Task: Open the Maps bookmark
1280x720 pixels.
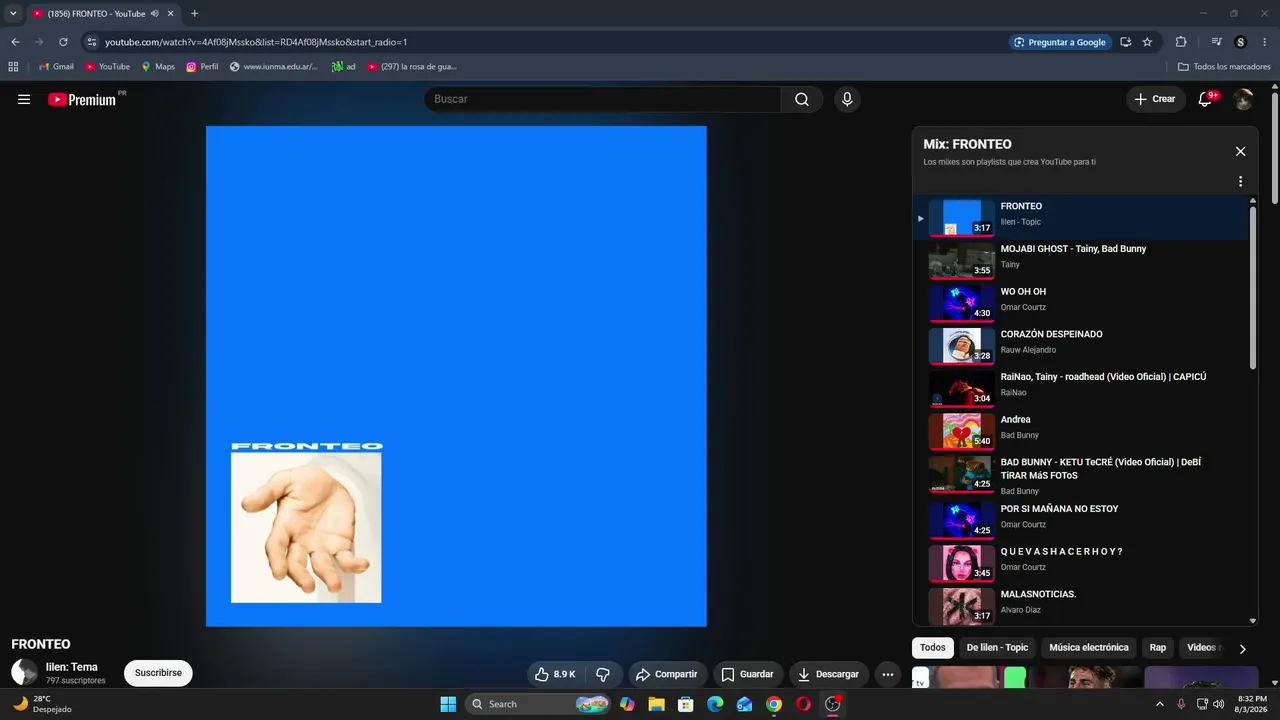Action: coord(158,67)
